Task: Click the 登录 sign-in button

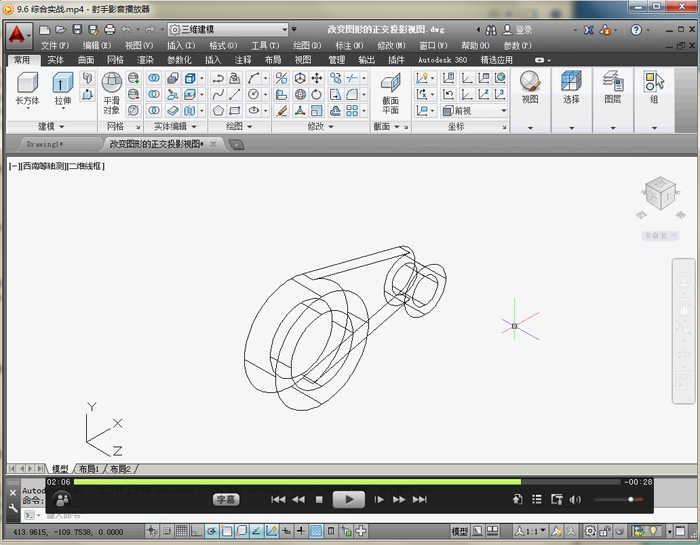Action: click(517, 30)
